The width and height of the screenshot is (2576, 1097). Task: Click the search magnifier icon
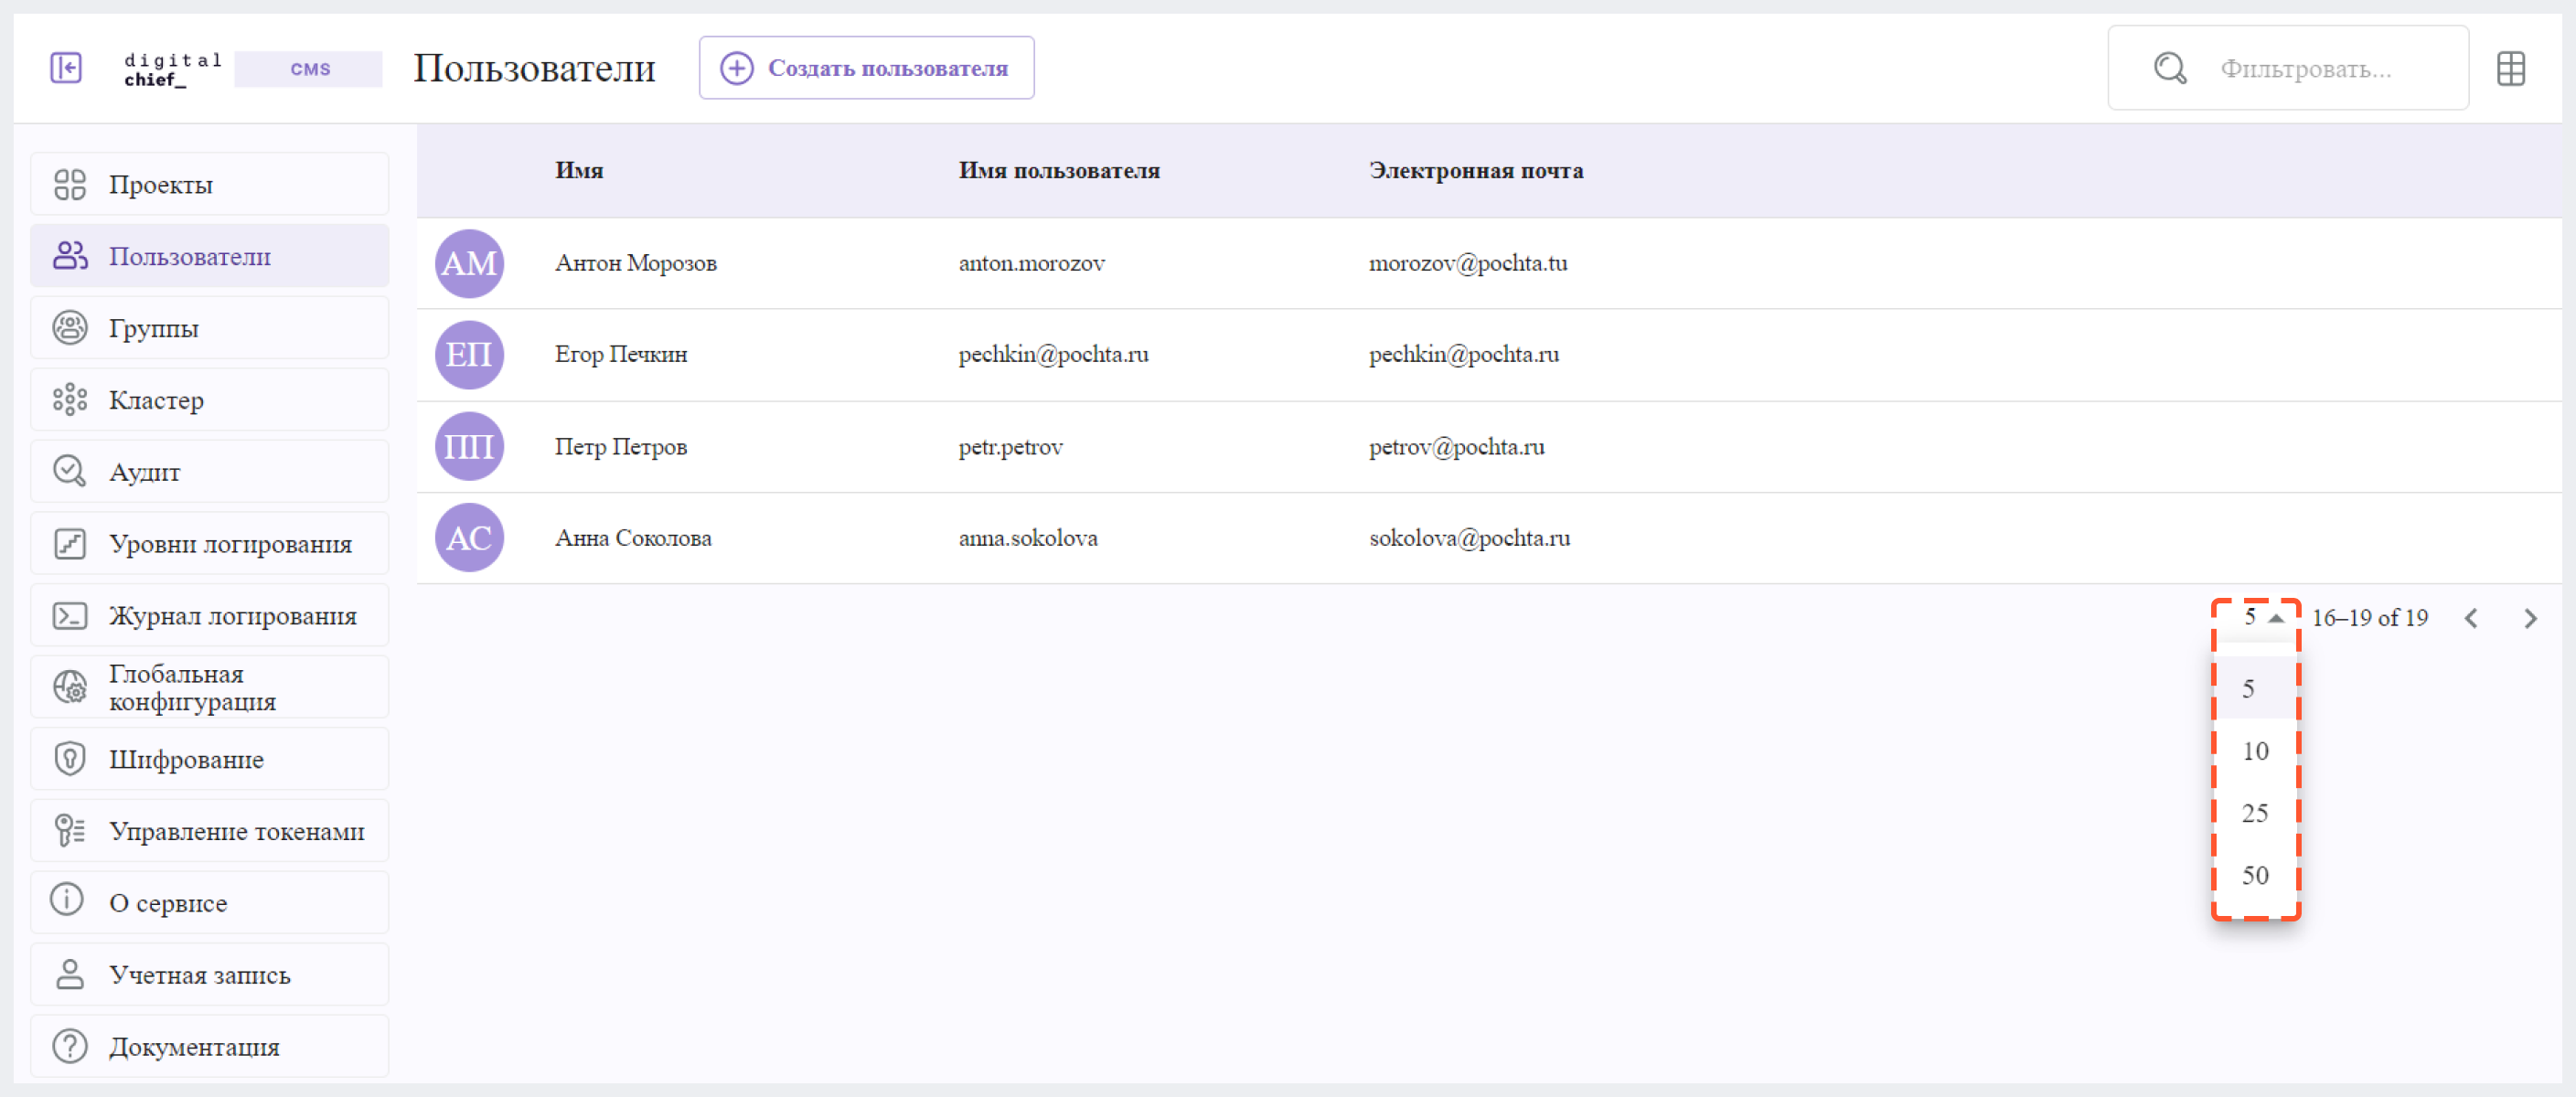[x=2169, y=68]
